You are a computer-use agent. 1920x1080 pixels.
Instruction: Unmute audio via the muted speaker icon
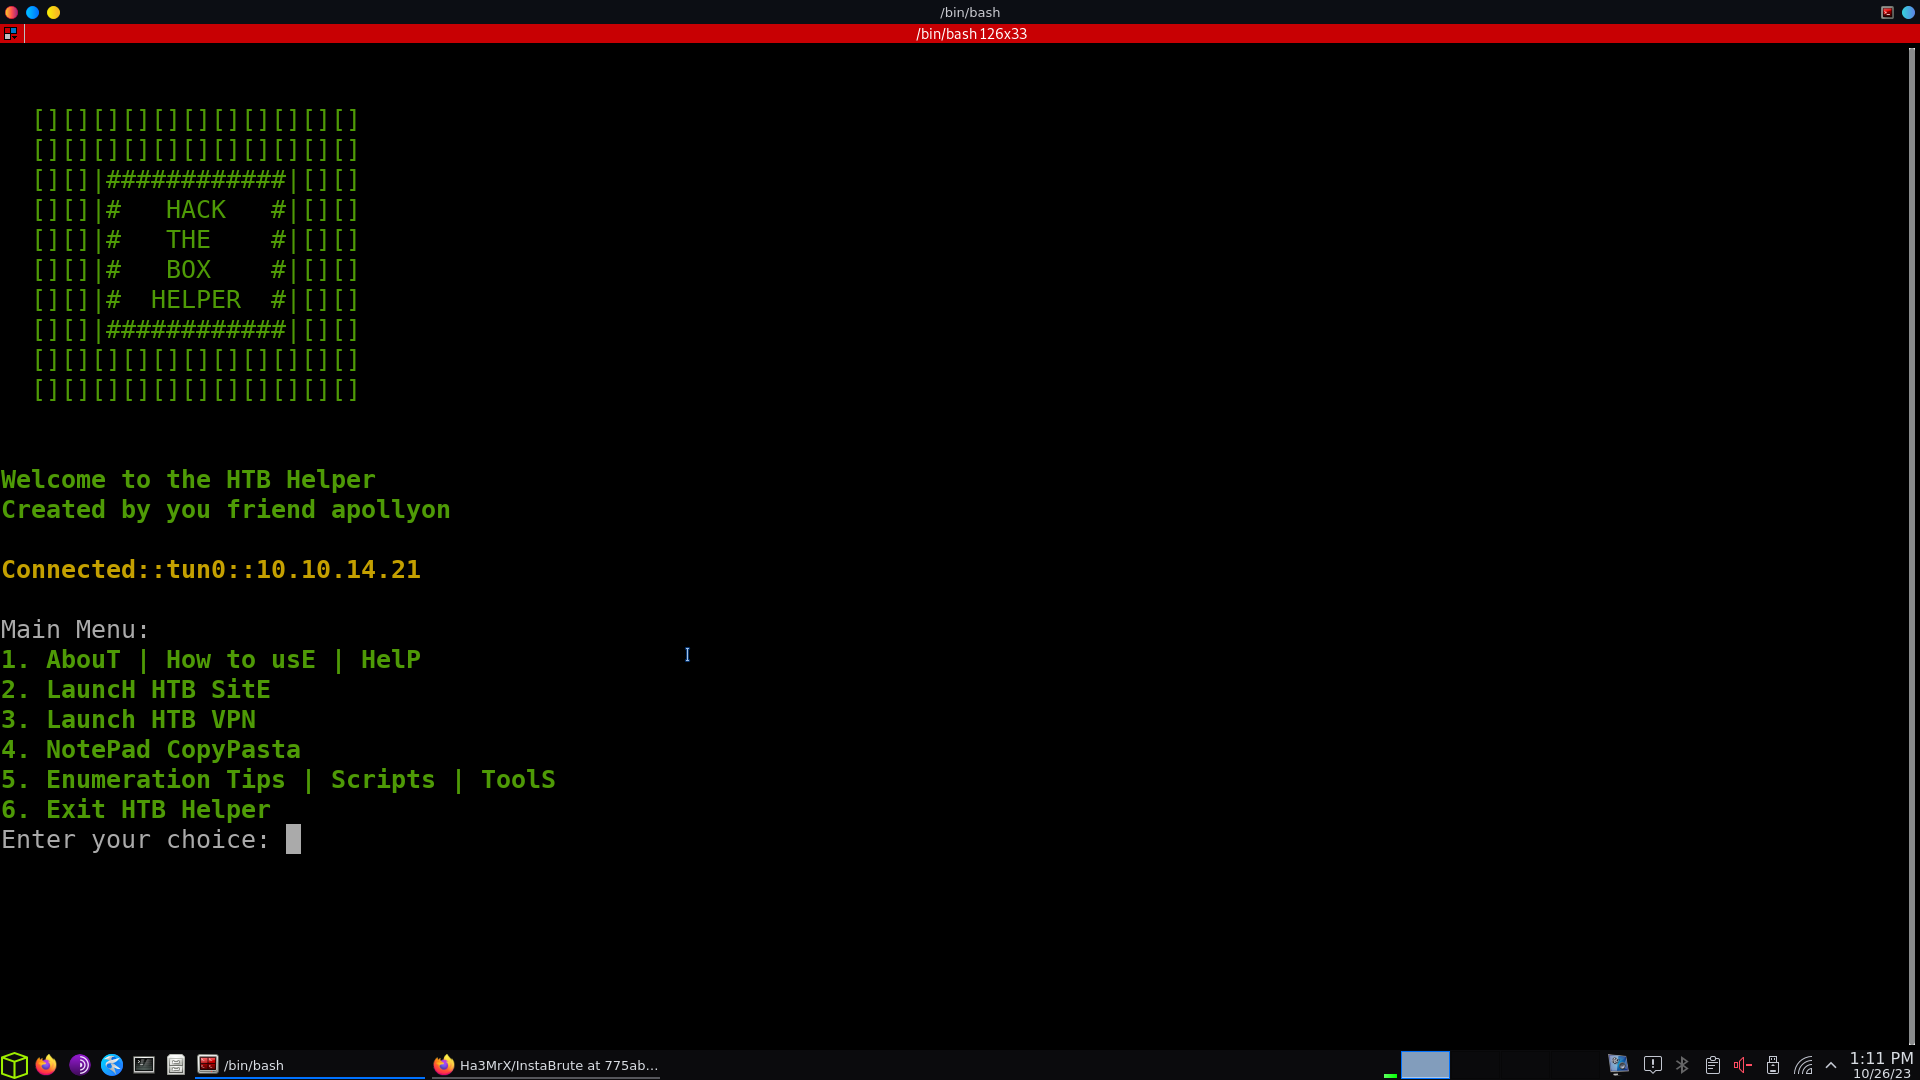click(x=1744, y=1065)
